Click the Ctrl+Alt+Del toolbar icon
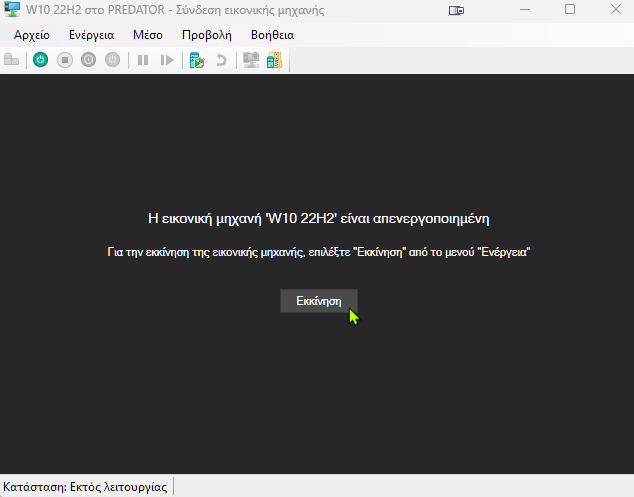 pos(11,60)
